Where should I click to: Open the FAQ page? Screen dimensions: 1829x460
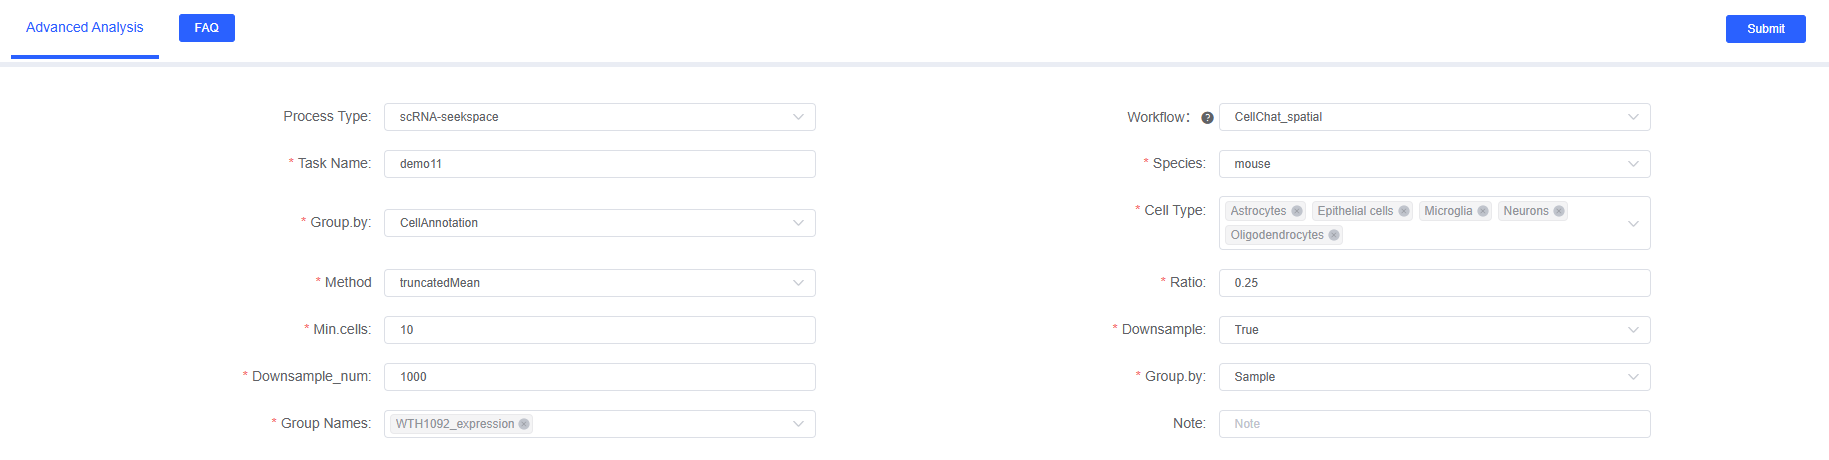point(207,28)
